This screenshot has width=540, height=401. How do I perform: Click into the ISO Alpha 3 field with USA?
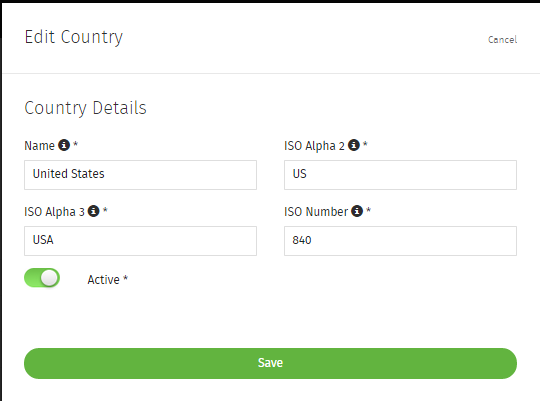(141, 241)
